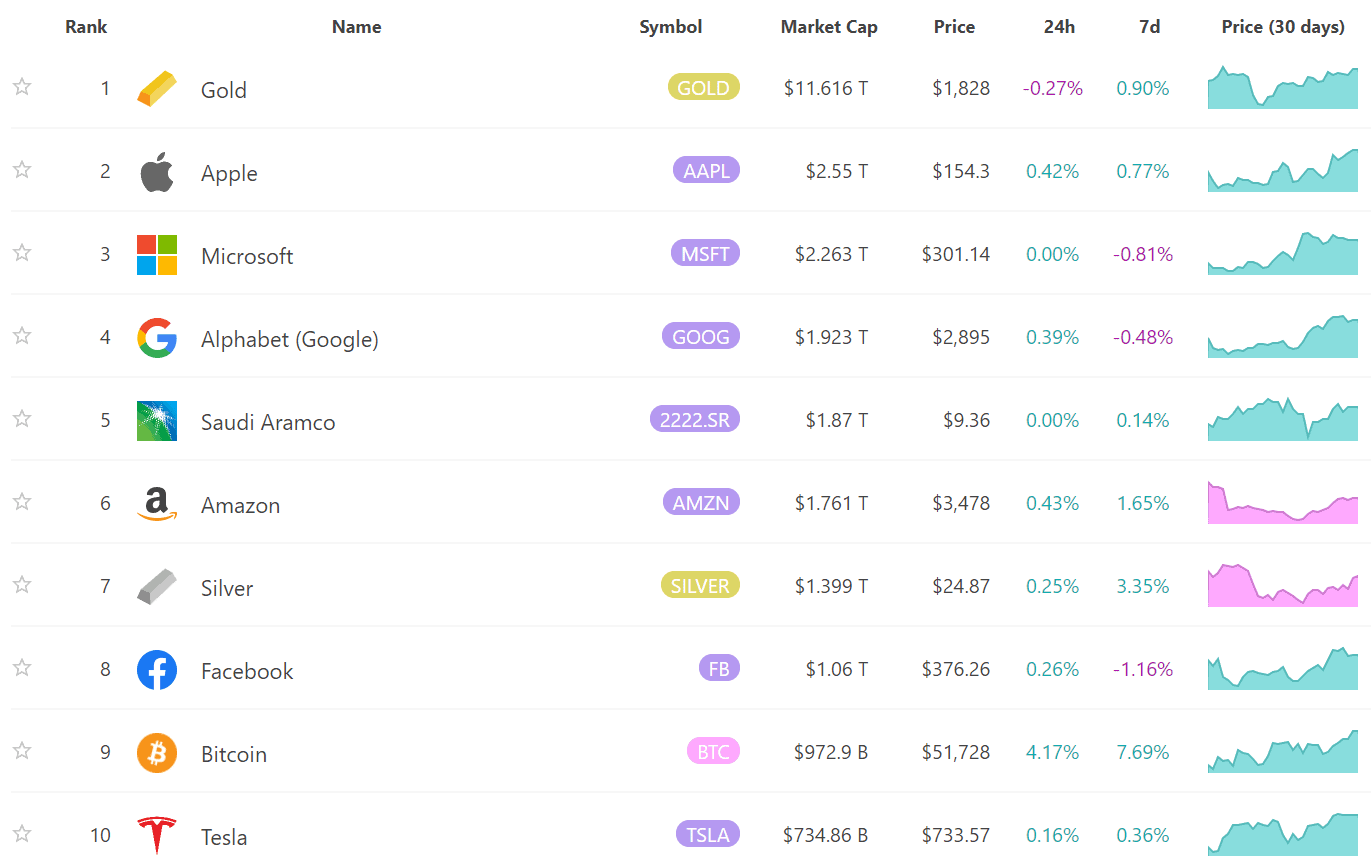Viewport: 1372px width, 868px height.
Task: Star the Alphabet (Google) row
Action: [22, 336]
